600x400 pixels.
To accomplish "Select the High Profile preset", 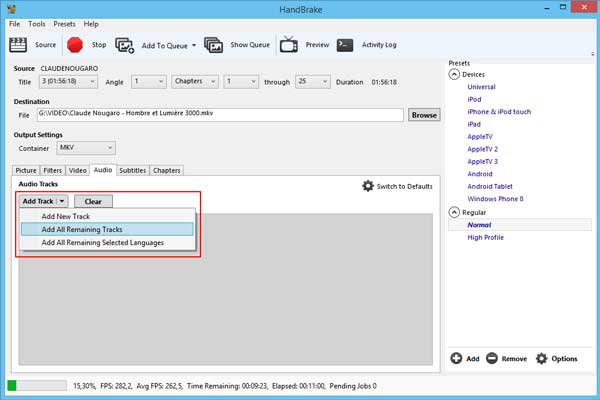I will pyautogui.click(x=485, y=237).
